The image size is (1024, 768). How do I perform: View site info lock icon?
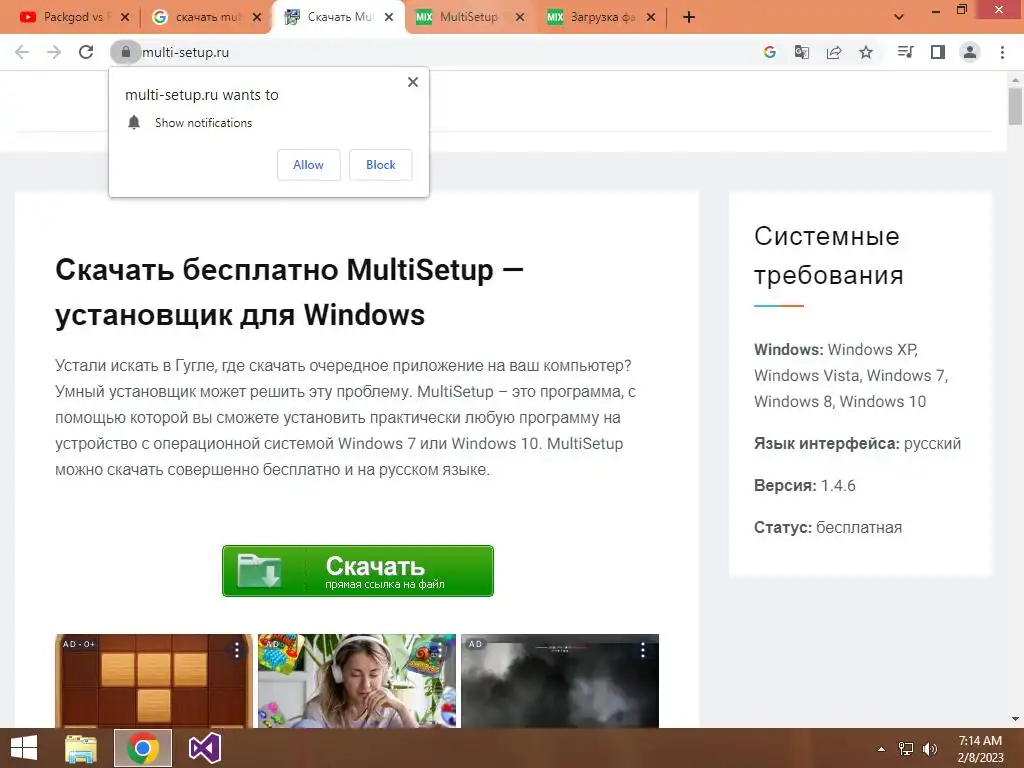tap(125, 52)
